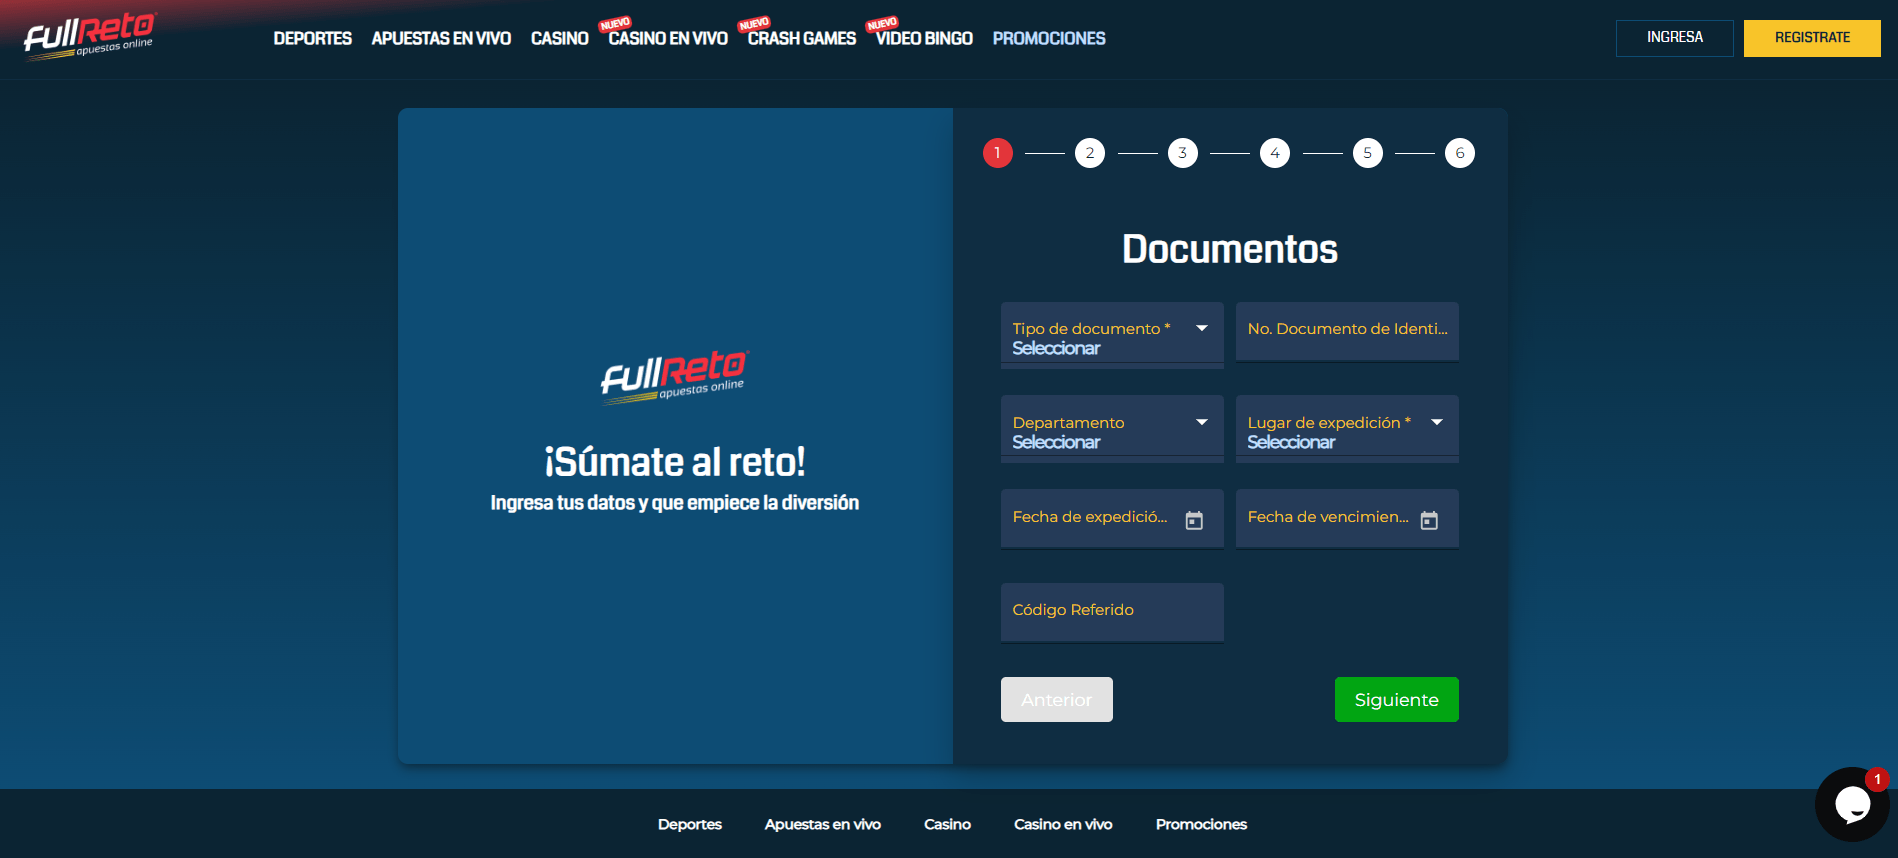Focus the Código Referido field
This screenshot has height=858, width=1898.
tap(1112, 612)
